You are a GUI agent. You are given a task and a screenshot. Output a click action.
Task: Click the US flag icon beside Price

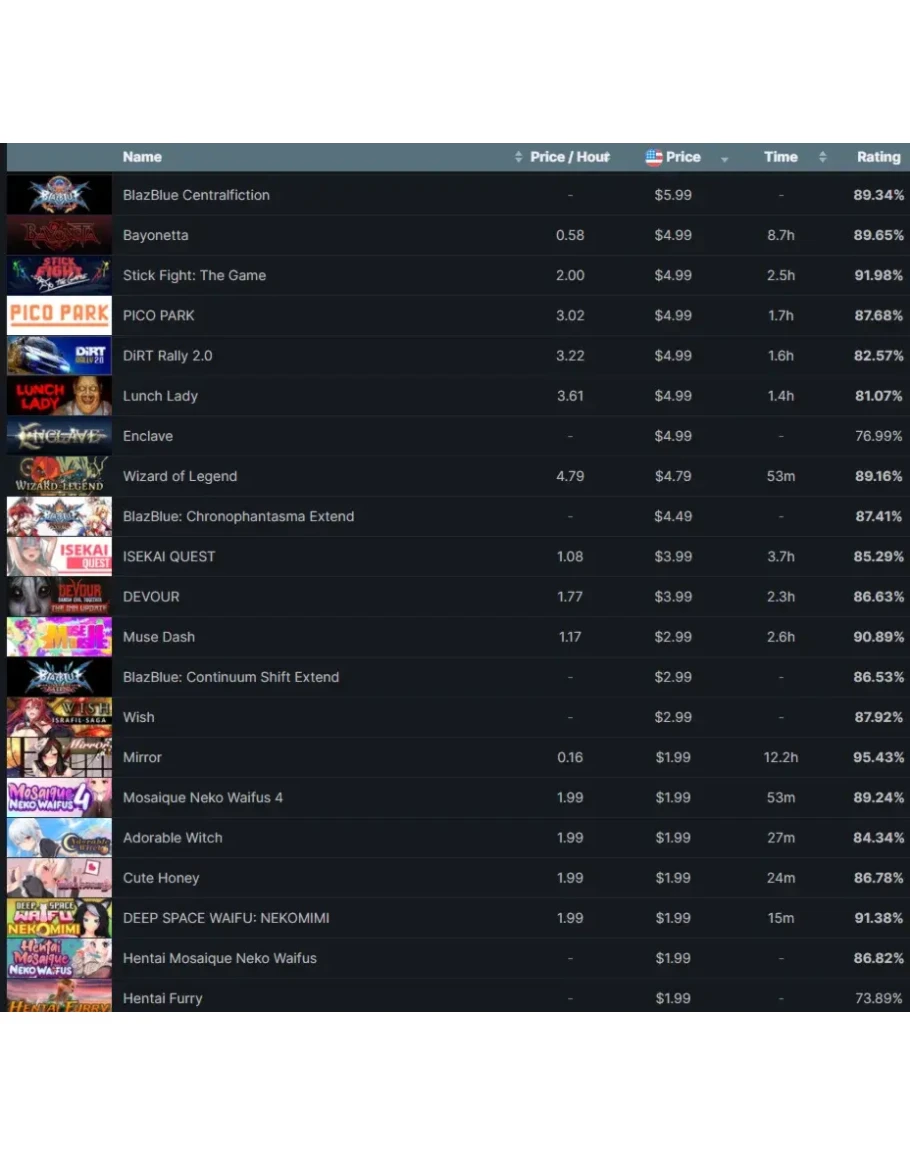coord(654,157)
